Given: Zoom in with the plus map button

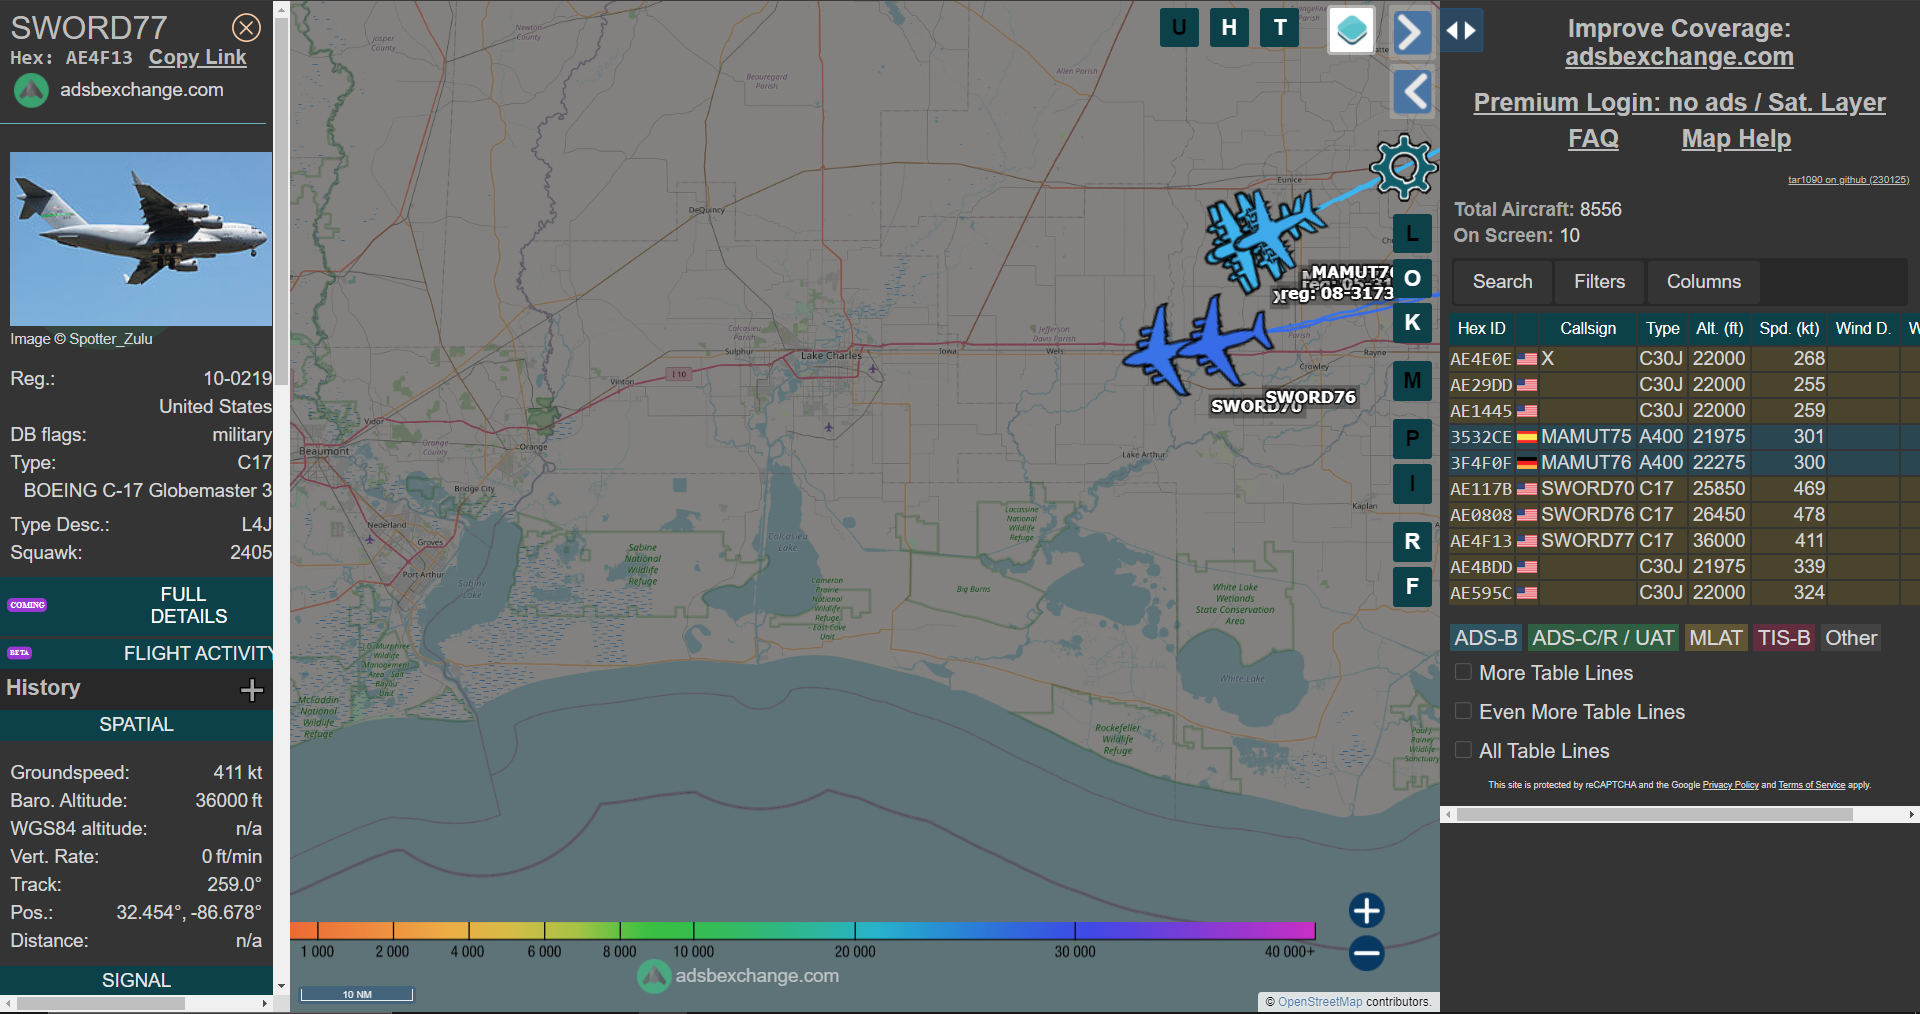Looking at the screenshot, I should pos(1366,910).
